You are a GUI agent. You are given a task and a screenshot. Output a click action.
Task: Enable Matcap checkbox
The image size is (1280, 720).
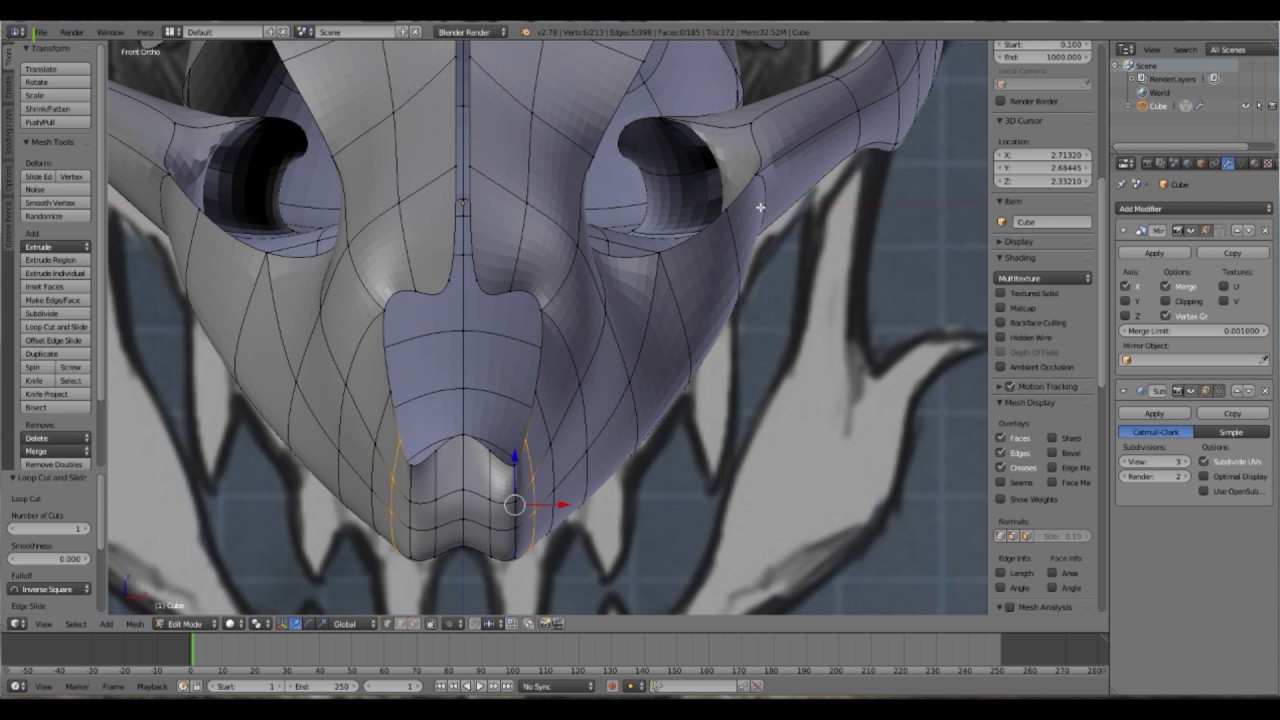click(x=1001, y=308)
